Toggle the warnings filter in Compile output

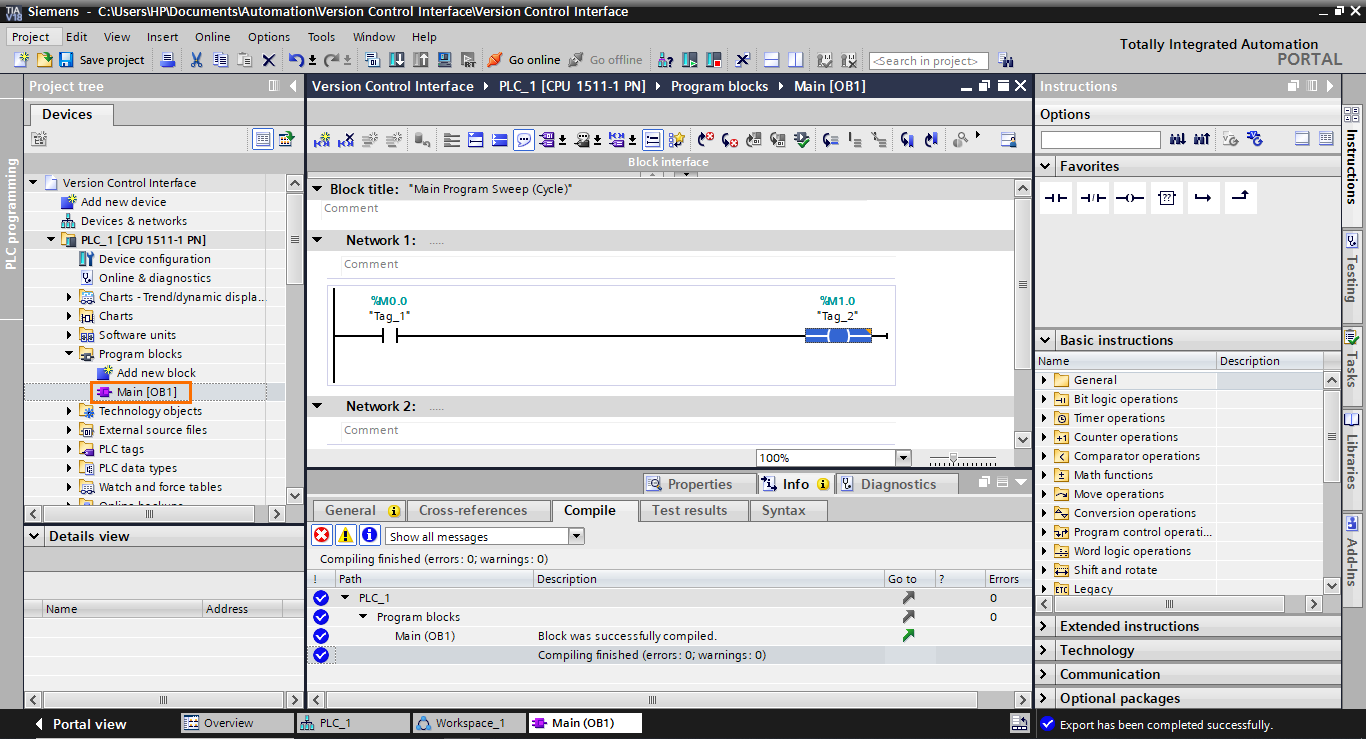coord(345,535)
